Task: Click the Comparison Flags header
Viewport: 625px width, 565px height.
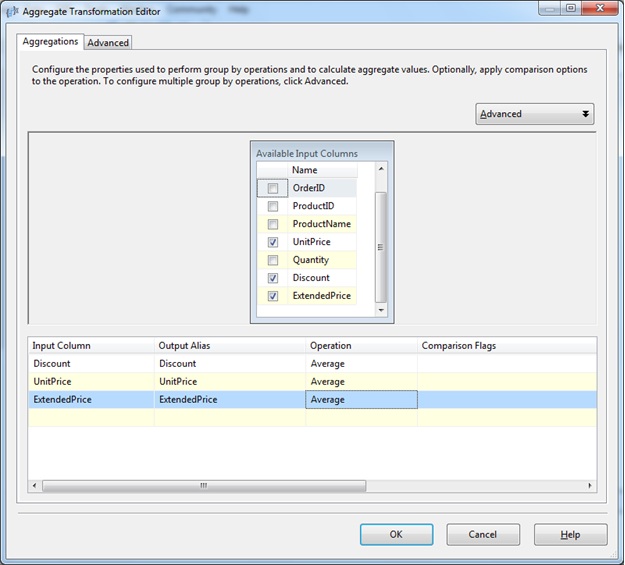Action: tap(507, 346)
